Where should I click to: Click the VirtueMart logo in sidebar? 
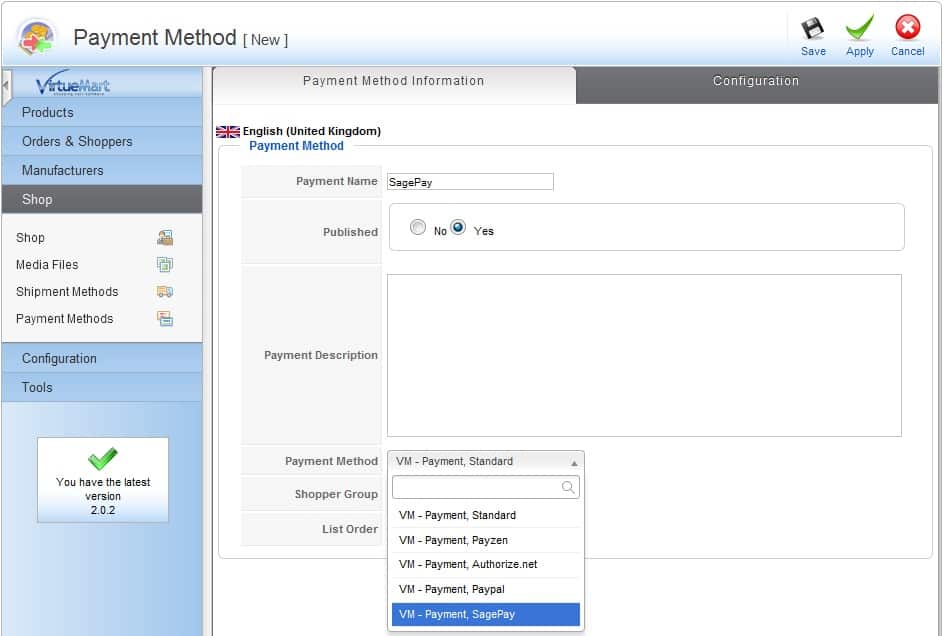pos(73,83)
